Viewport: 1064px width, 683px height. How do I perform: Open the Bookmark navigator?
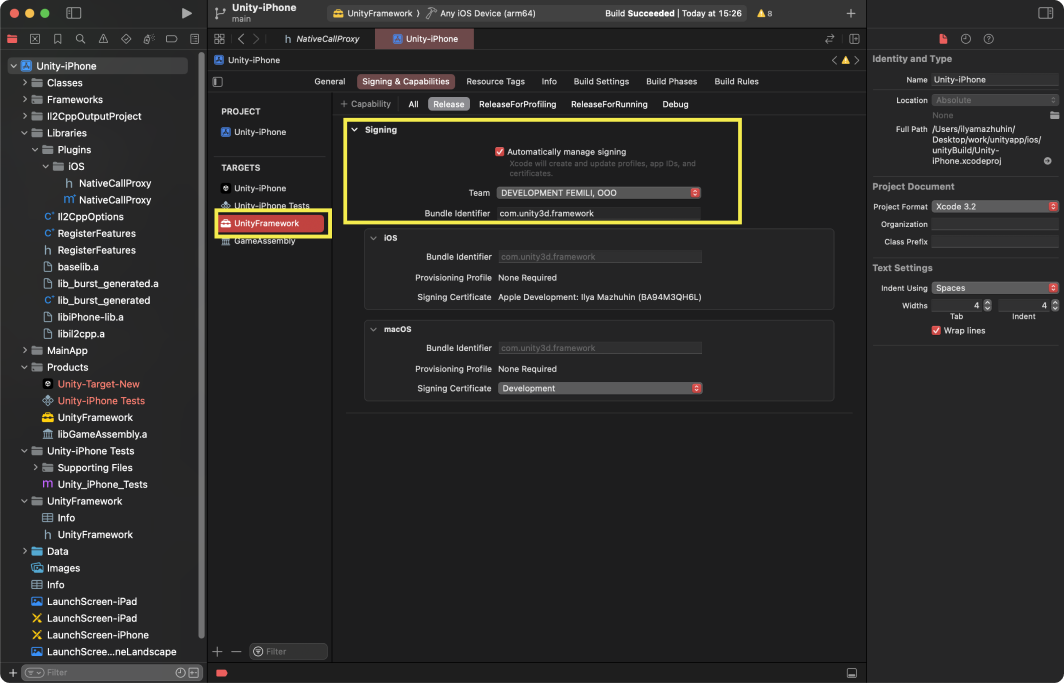click(58, 39)
